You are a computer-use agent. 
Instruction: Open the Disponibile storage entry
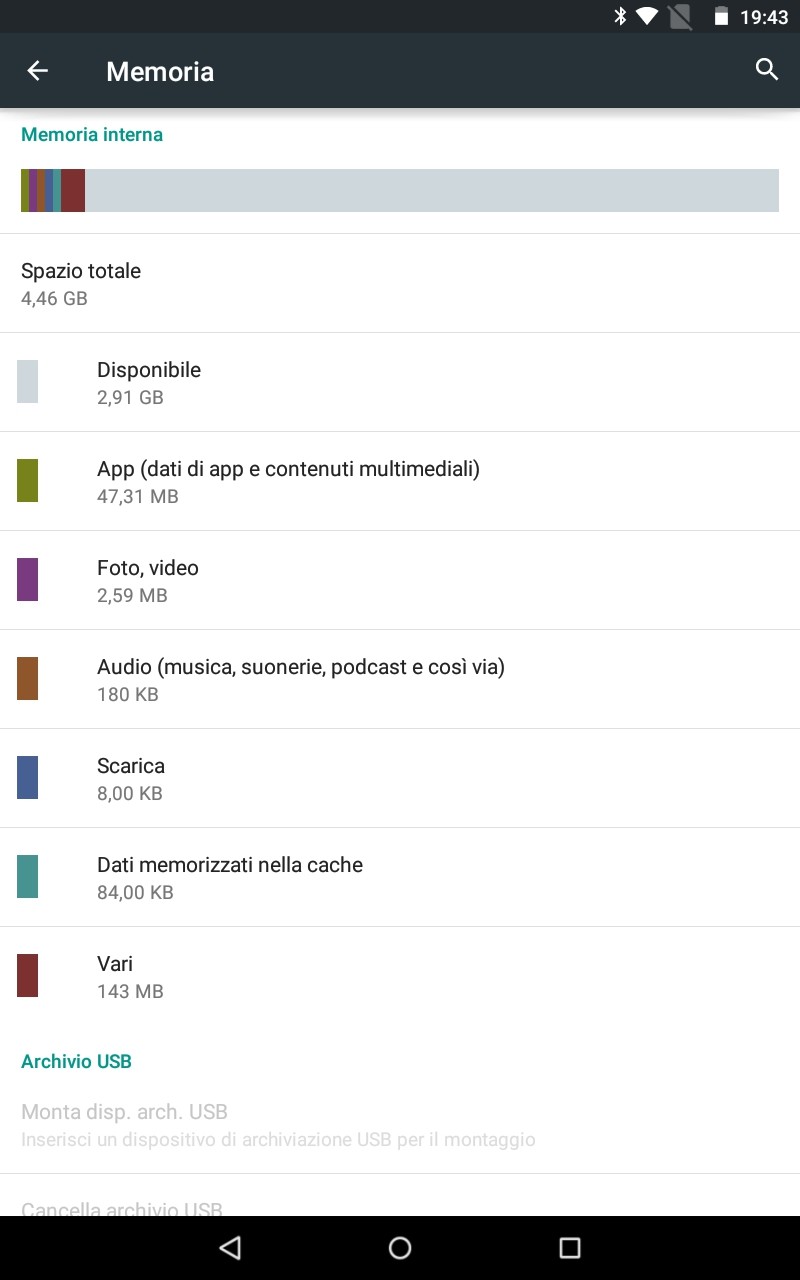point(400,382)
